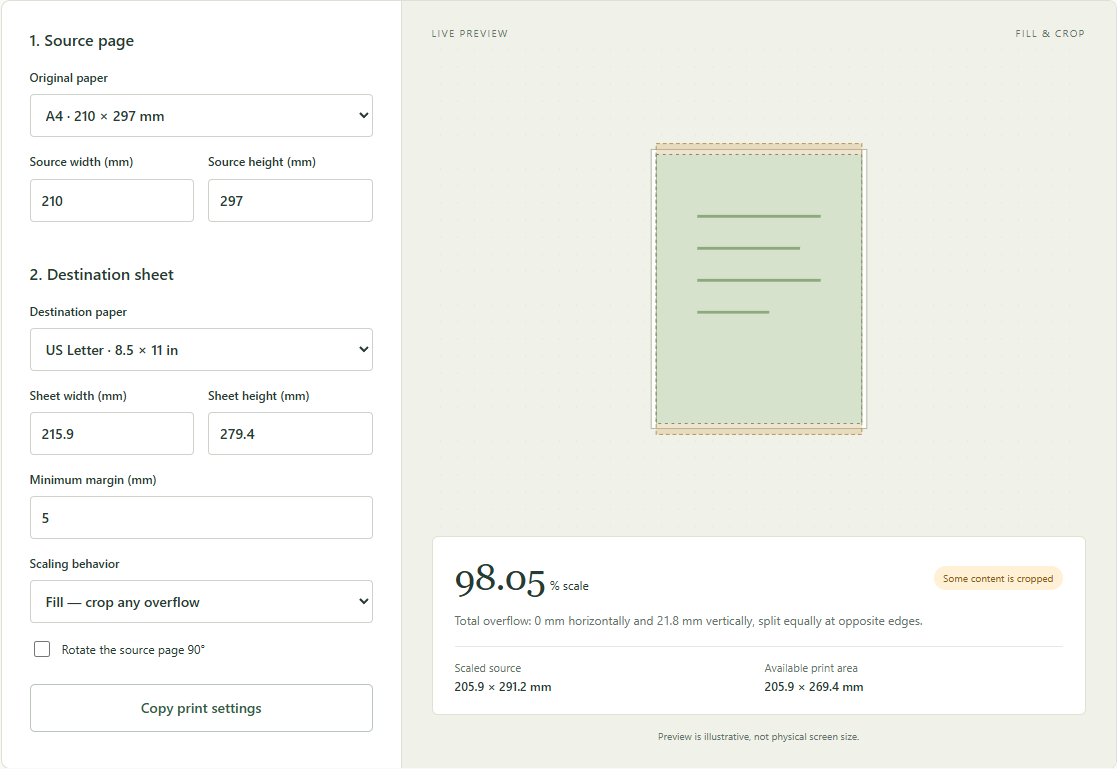This screenshot has height=769, width=1117.
Task: Focus the Source height input field
Action: 290,200
